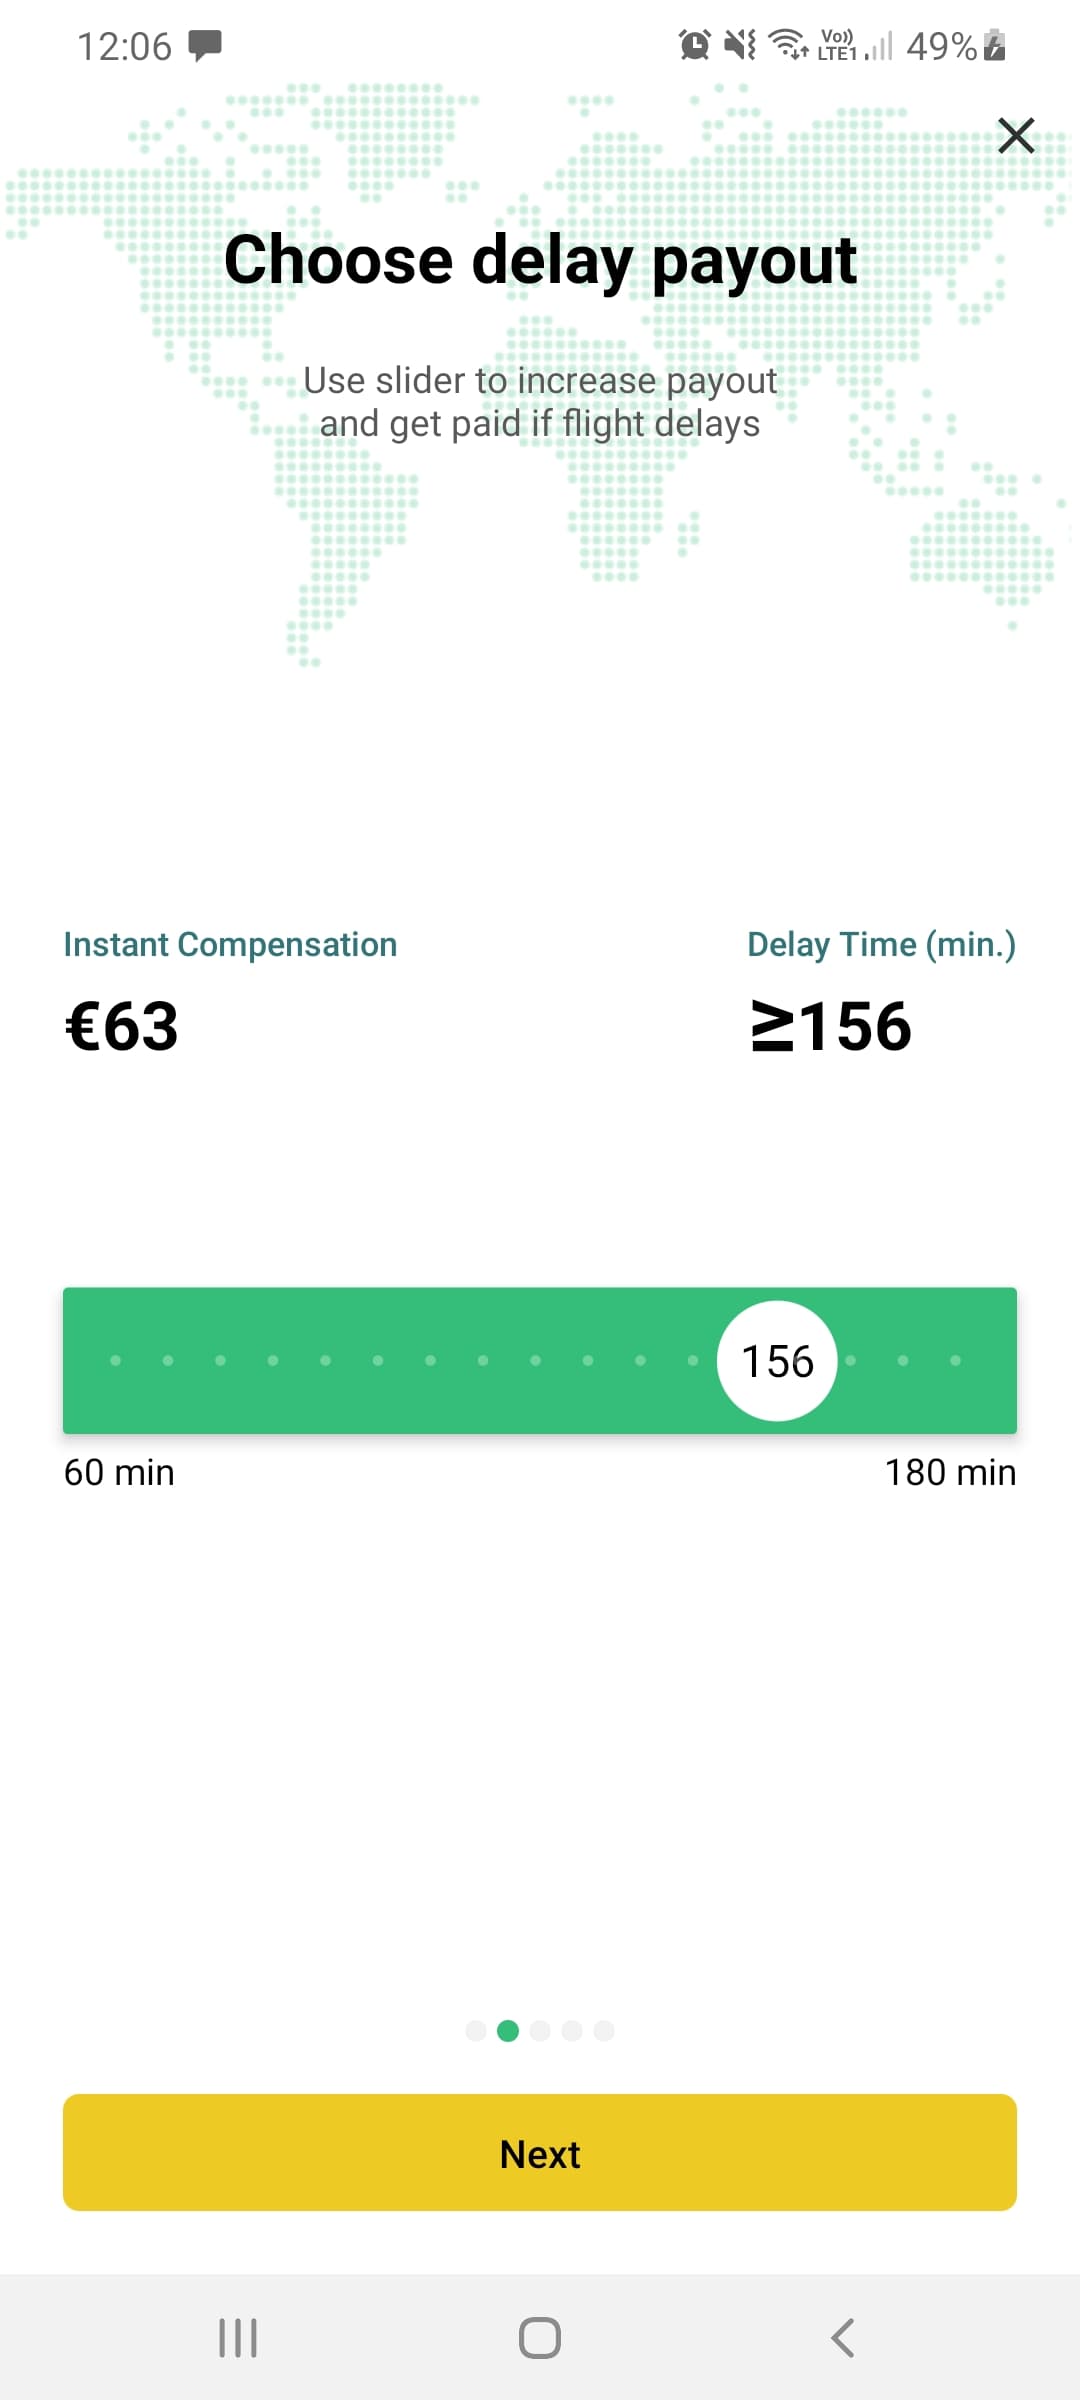Open Android recent apps button
Screen dimensions: 1080x2400
click(x=238, y=2338)
